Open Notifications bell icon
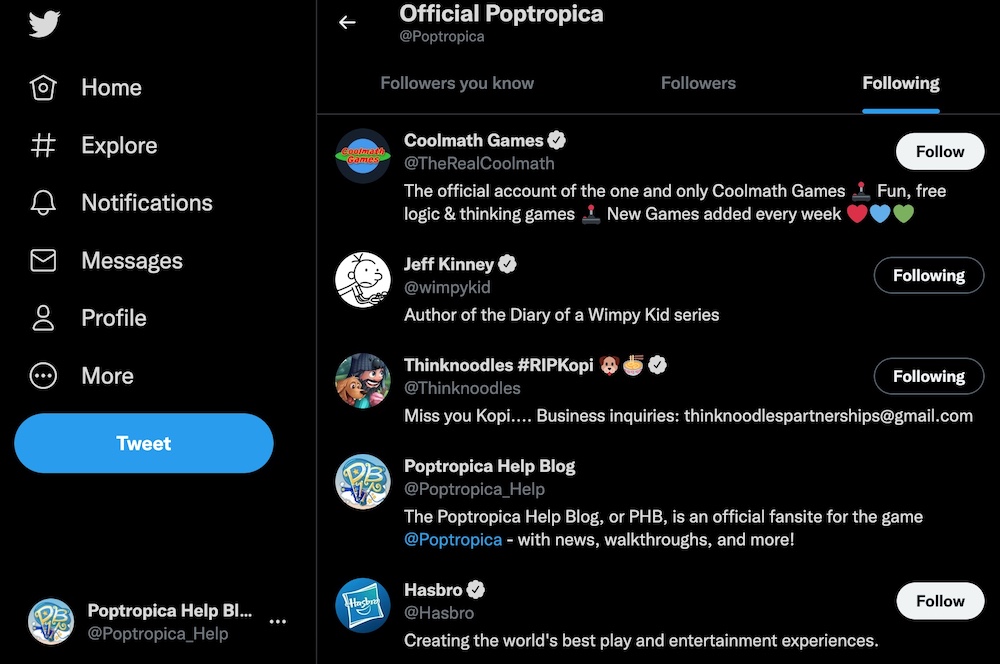The image size is (1000, 664). [x=43, y=203]
